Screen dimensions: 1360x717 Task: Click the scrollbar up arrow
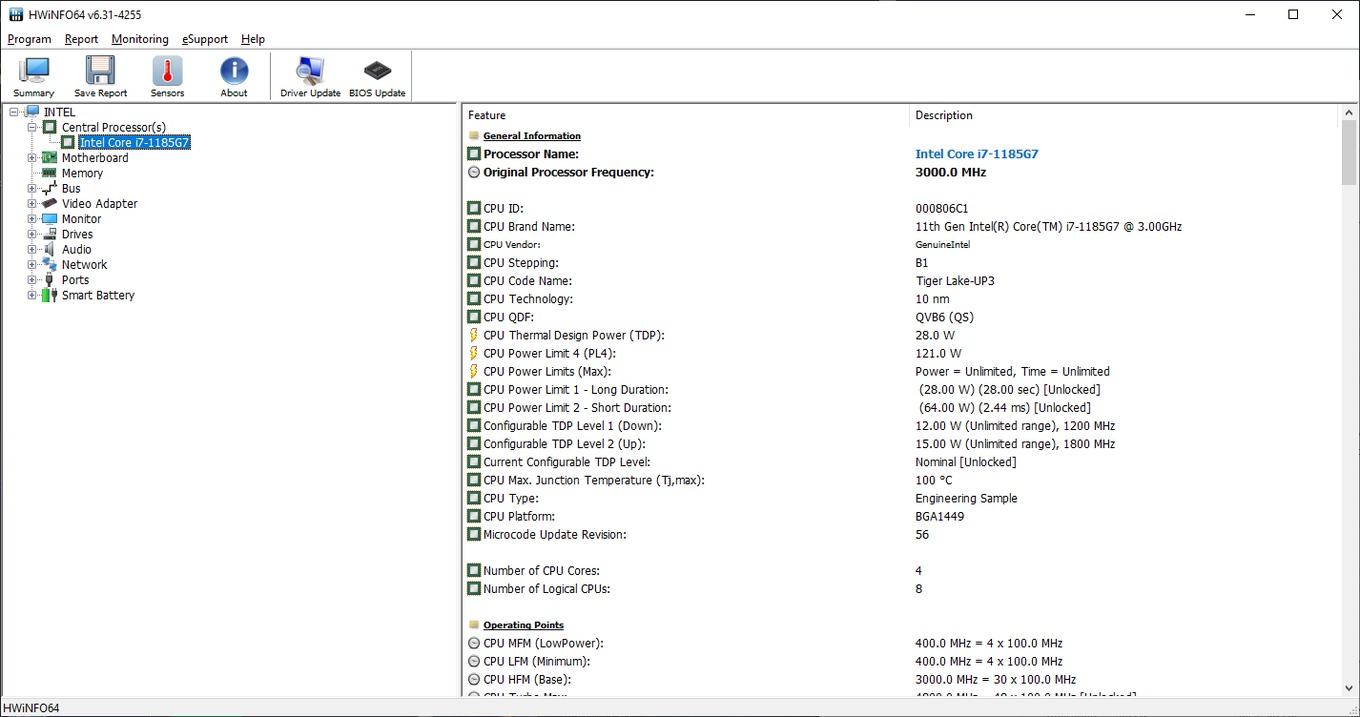pyautogui.click(x=1349, y=113)
